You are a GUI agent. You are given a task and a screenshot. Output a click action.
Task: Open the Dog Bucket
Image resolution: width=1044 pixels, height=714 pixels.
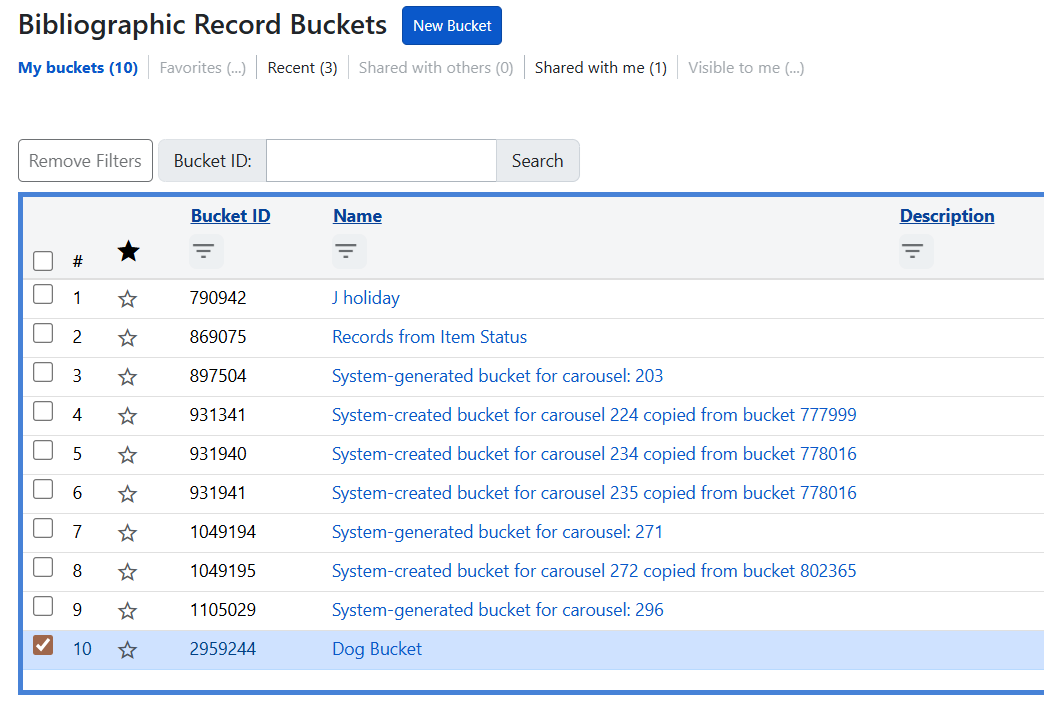coord(376,648)
